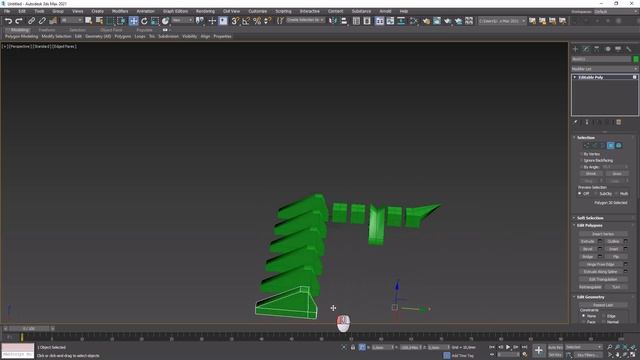
Task: Select the Off preview selection radio
Action: 580,193
